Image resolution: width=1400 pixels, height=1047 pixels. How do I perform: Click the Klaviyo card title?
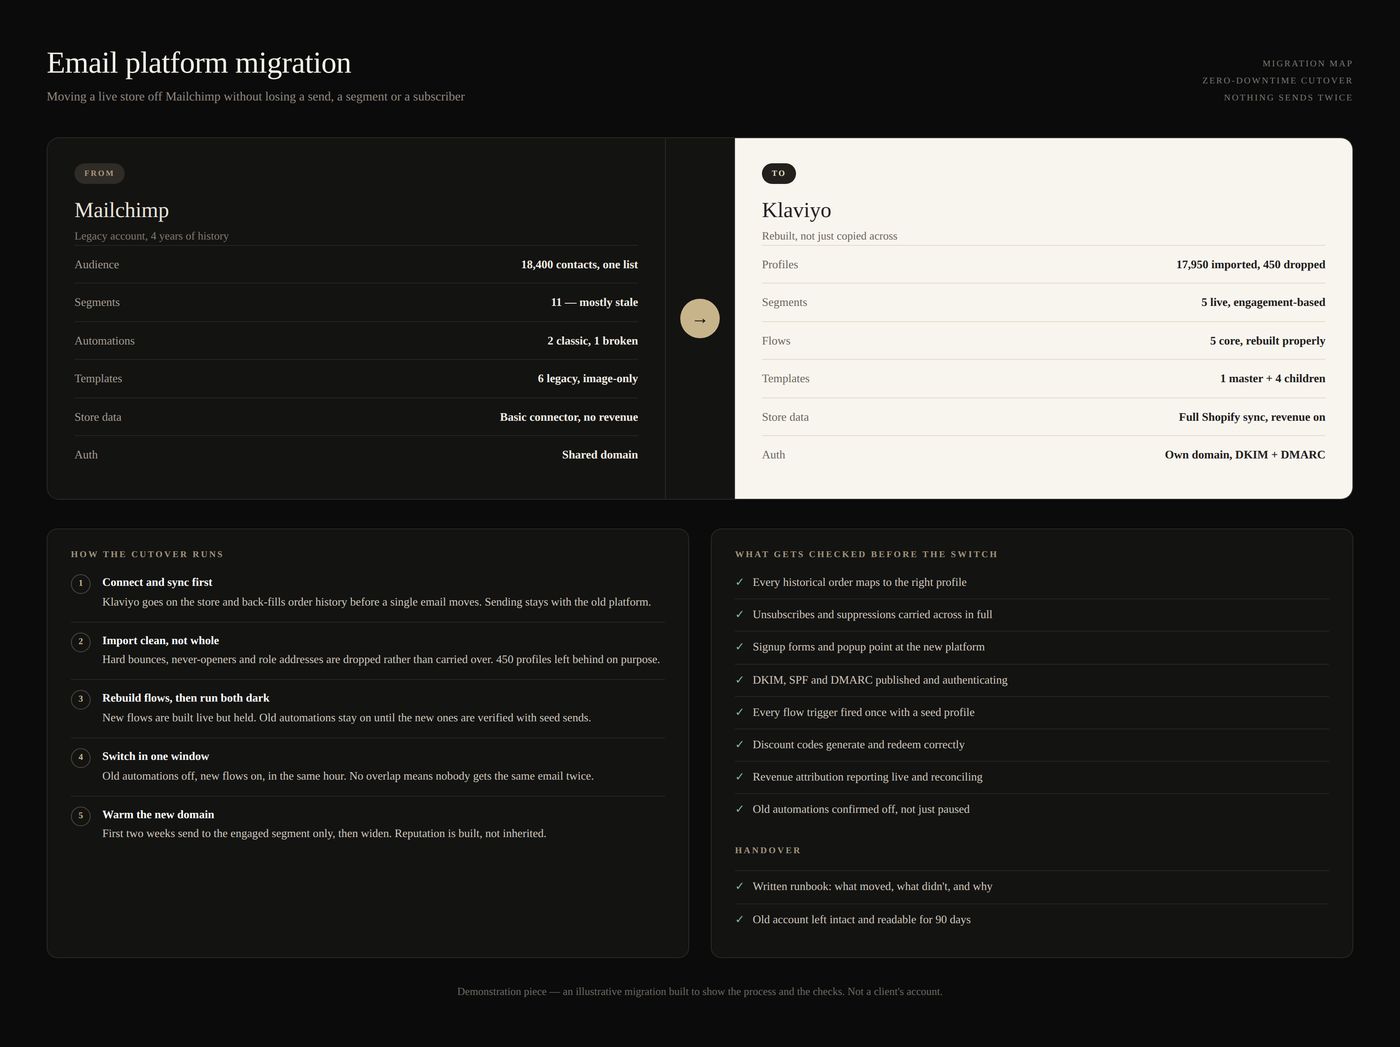click(797, 210)
